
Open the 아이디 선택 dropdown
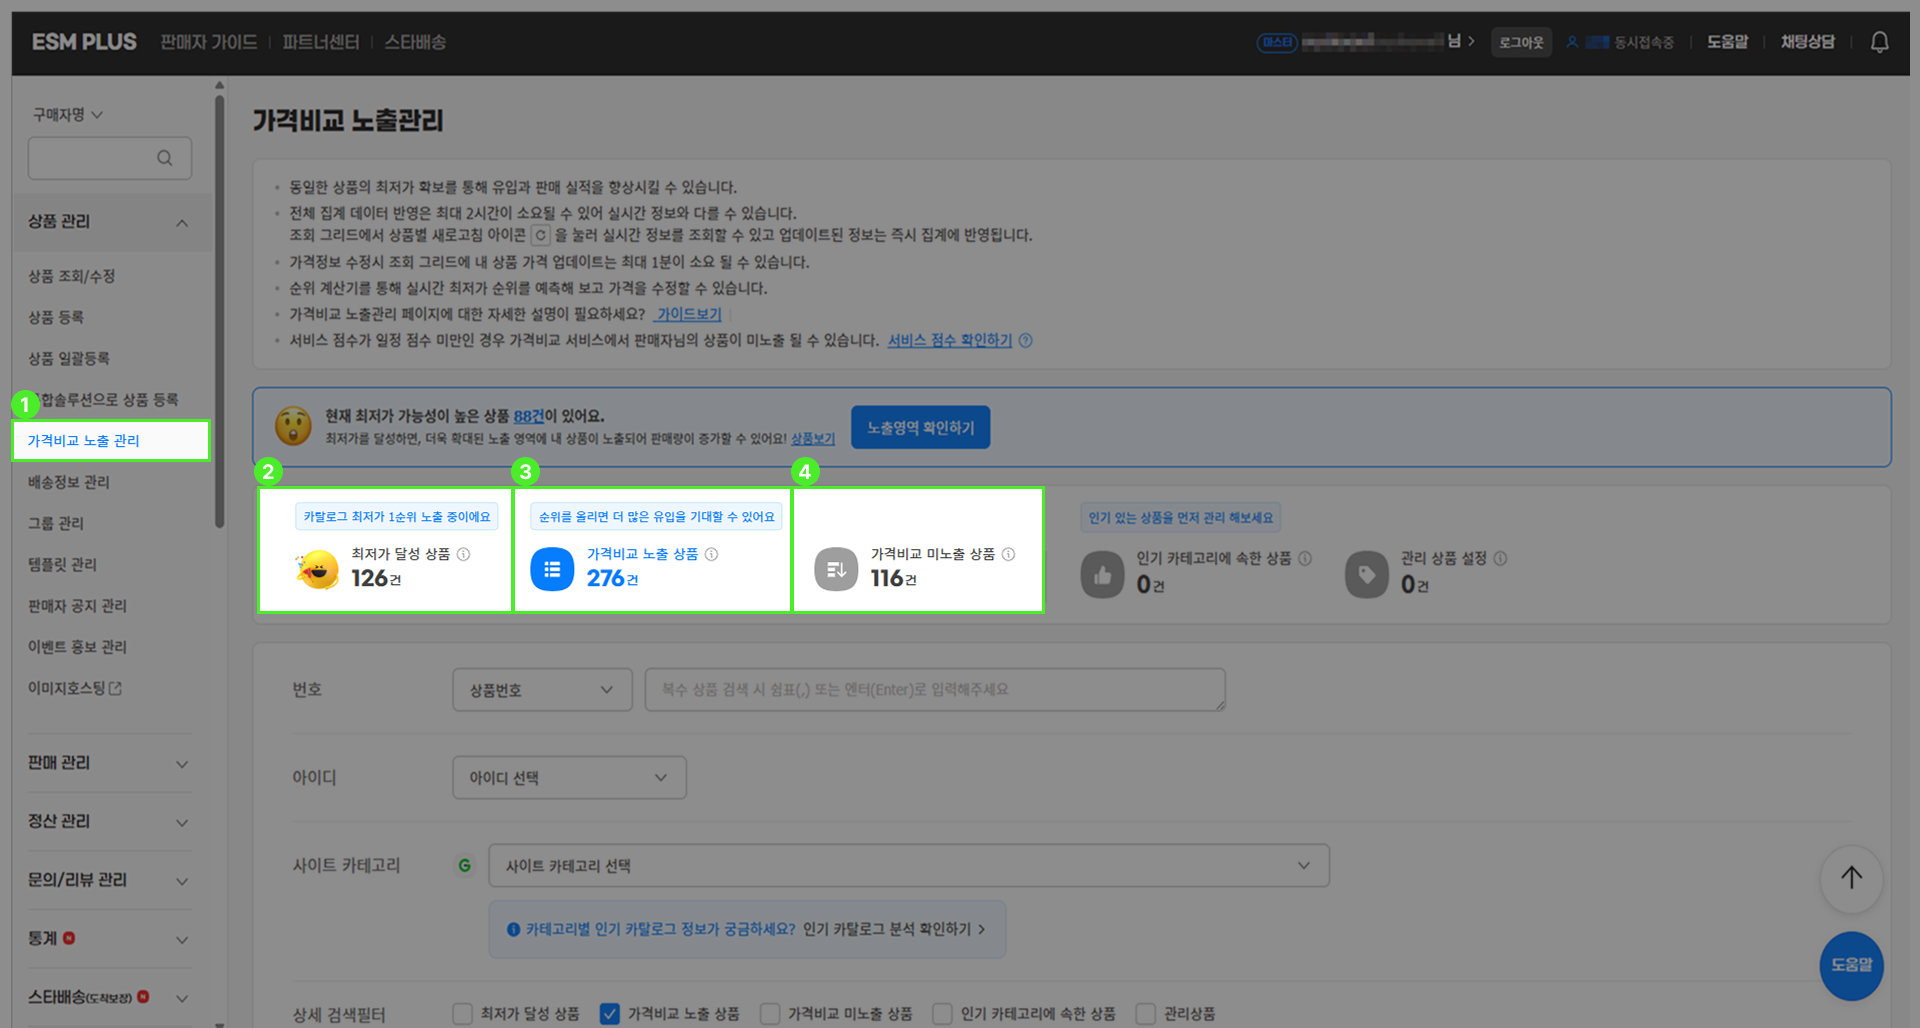pos(569,778)
